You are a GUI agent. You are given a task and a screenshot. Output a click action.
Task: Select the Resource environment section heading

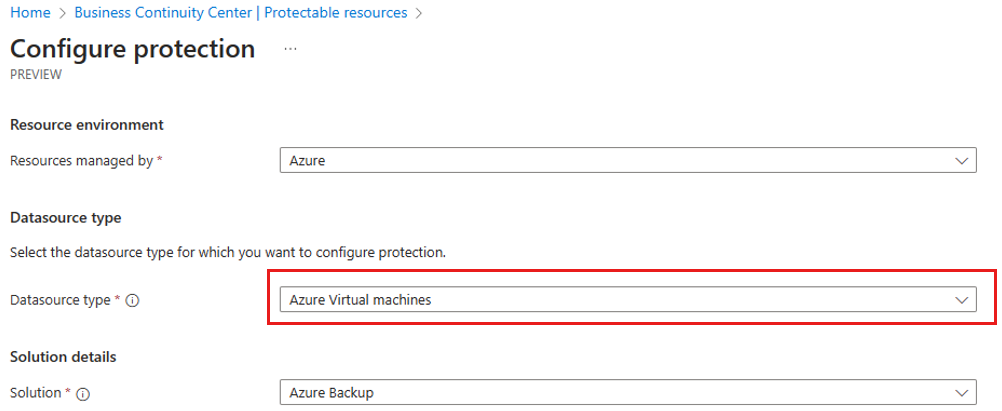(x=87, y=125)
